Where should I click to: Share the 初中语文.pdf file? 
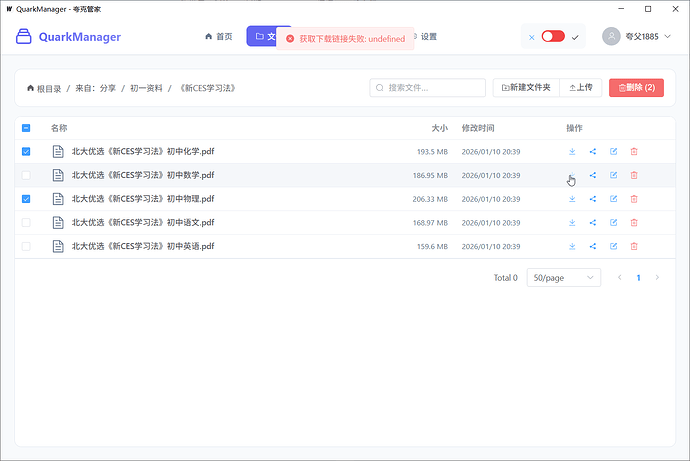(593, 223)
